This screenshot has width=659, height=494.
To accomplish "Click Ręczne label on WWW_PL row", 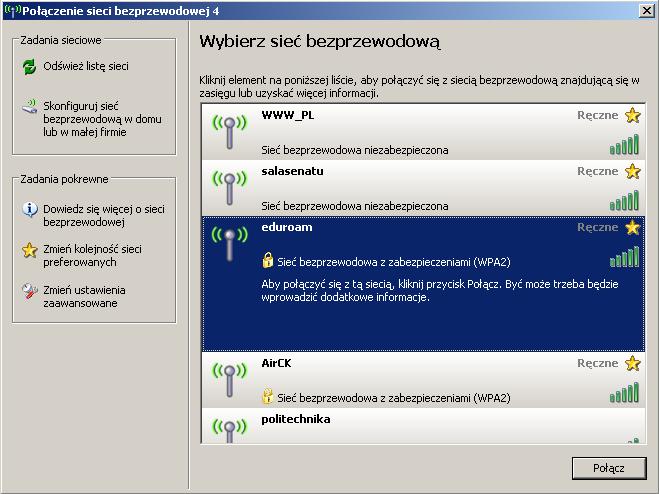I will [598, 115].
